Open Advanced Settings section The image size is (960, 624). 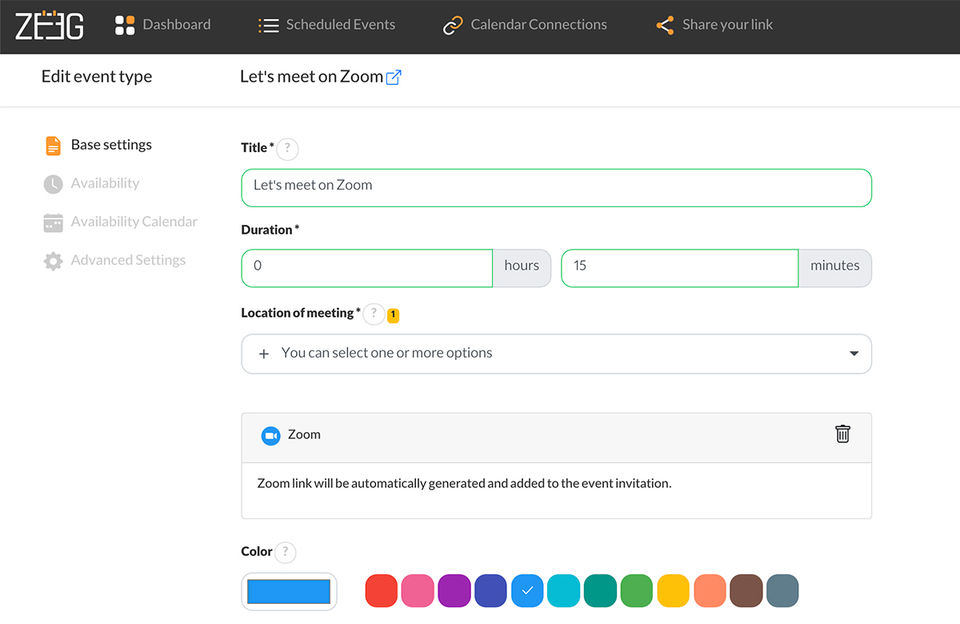pos(128,260)
